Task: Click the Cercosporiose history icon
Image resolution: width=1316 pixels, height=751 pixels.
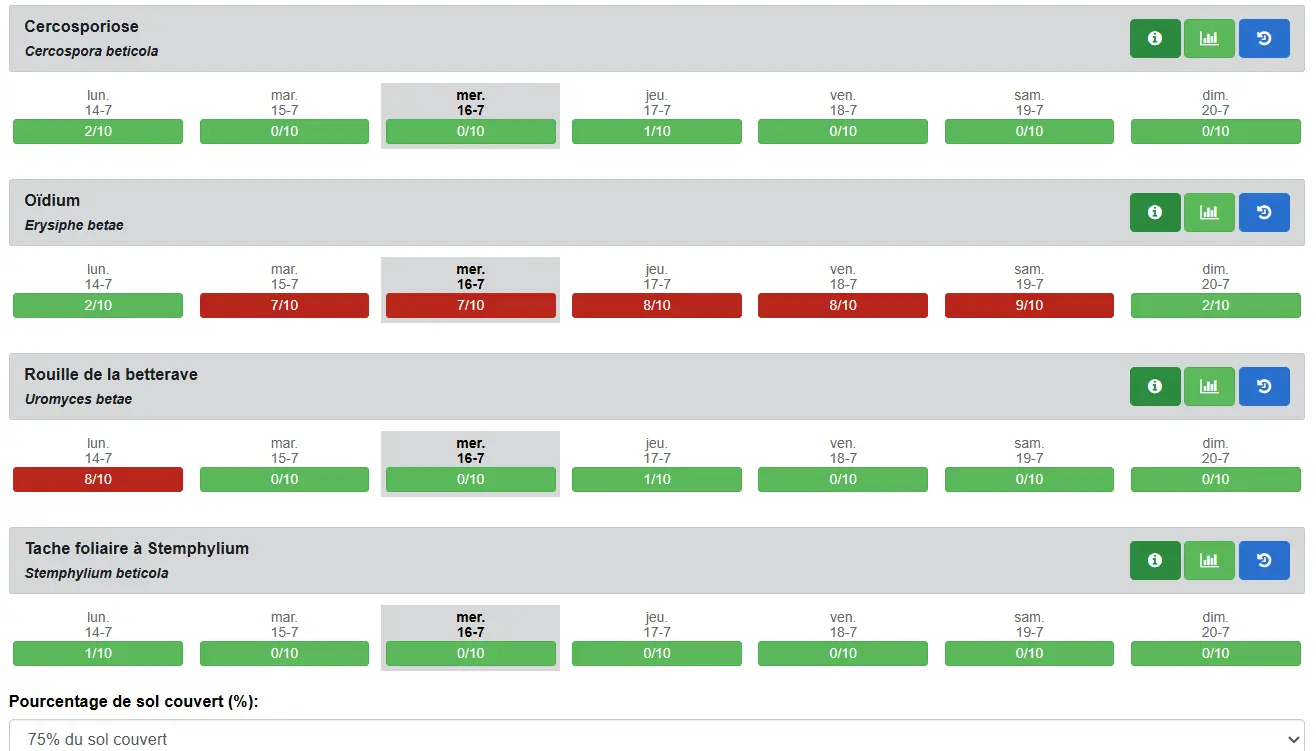Action: click(x=1264, y=39)
